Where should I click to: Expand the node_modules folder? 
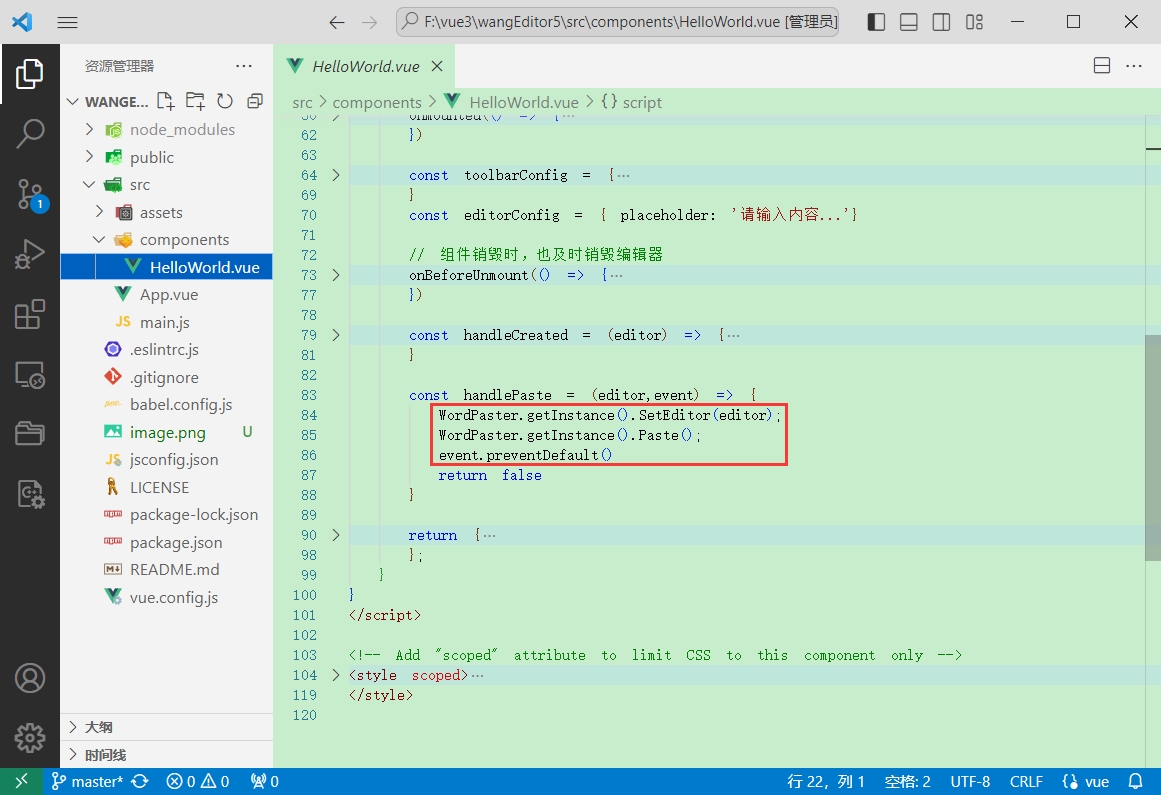(89, 130)
